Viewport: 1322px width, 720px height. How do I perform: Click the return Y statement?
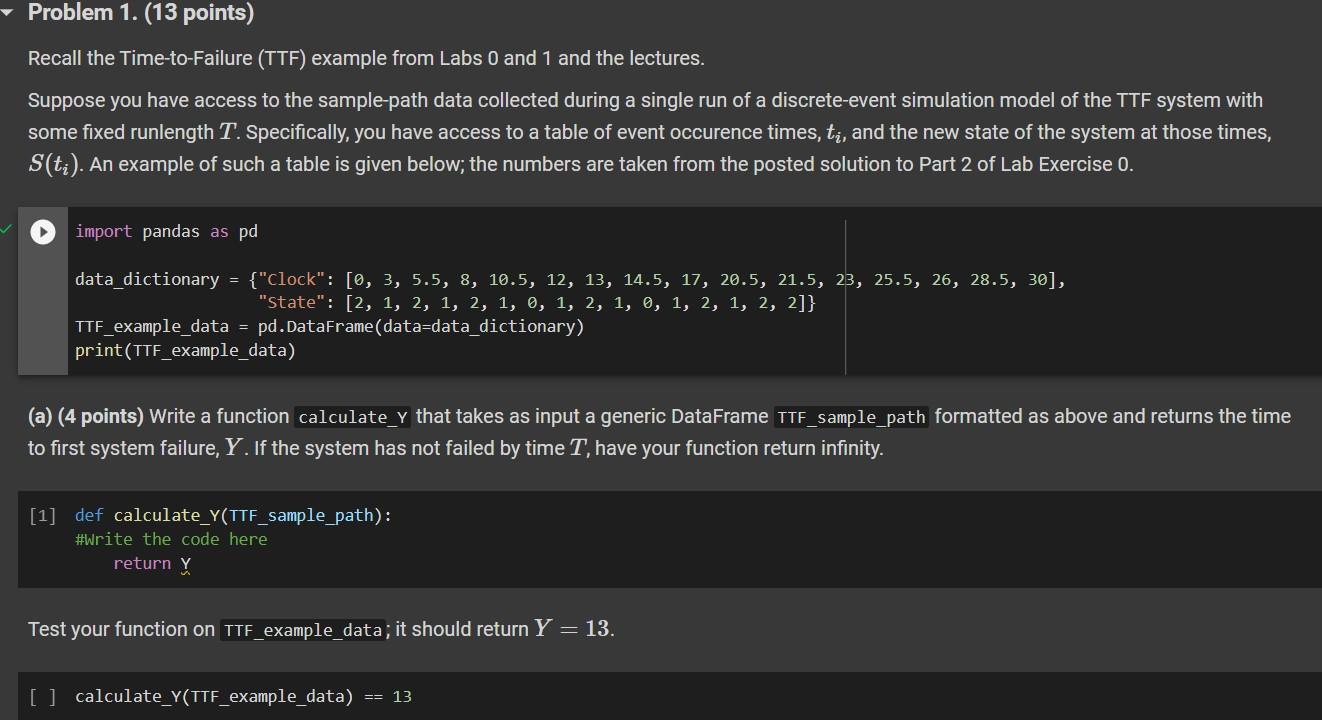click(150, 563)
